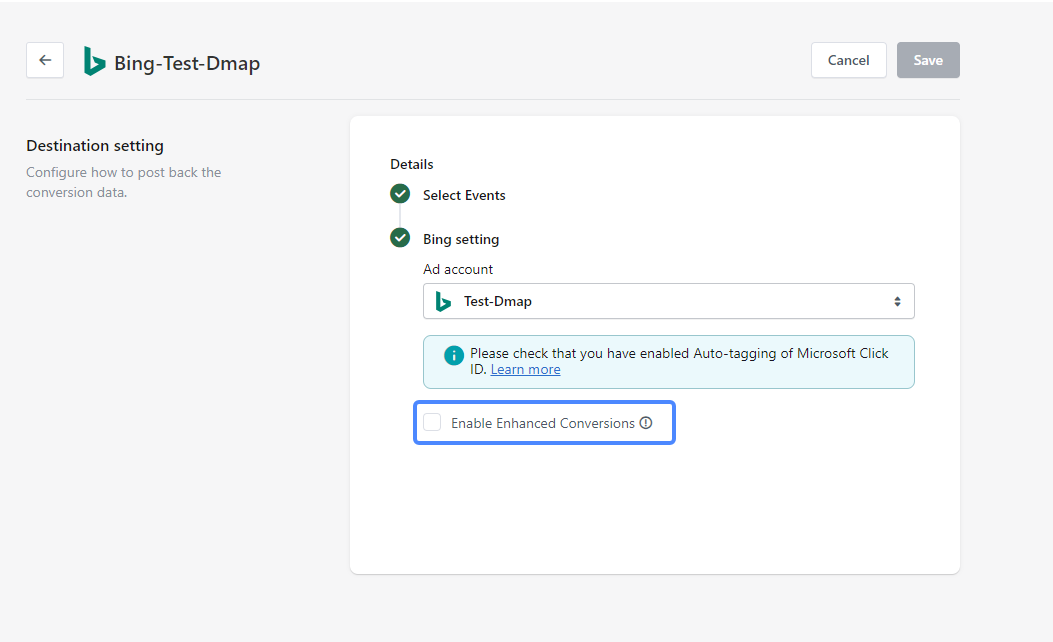
Task: Save the destination settings
Action: point(927,60)
